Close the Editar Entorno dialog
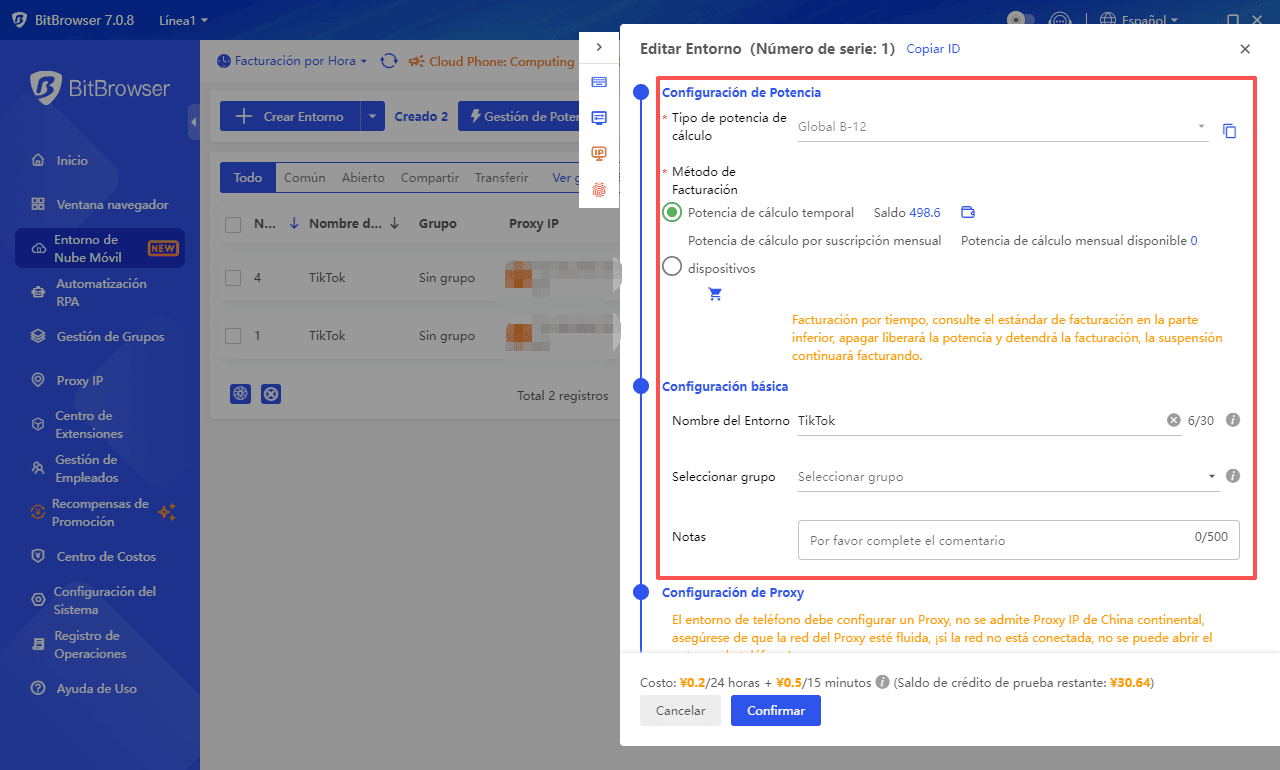 pos(1245,49)
